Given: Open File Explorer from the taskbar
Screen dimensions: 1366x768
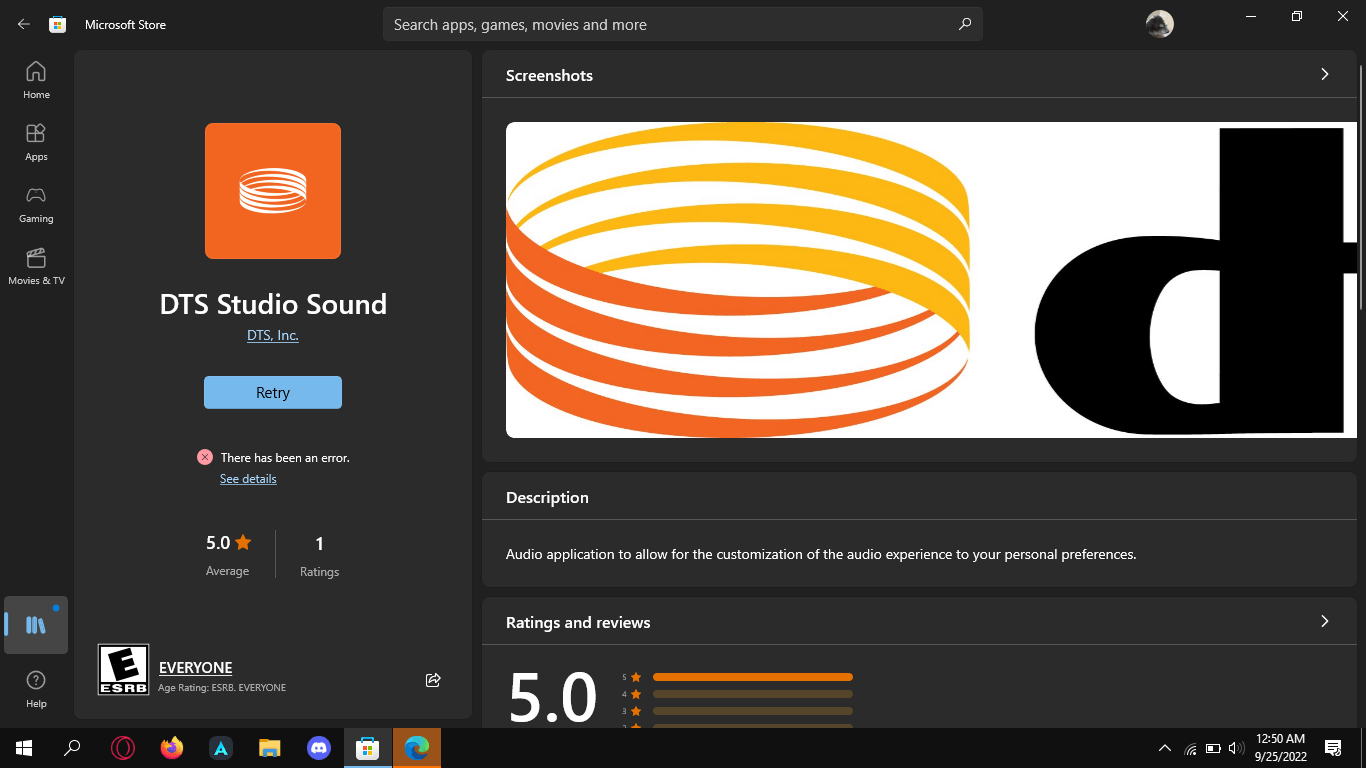Looking at the screenshot, I should coord(270,747).
